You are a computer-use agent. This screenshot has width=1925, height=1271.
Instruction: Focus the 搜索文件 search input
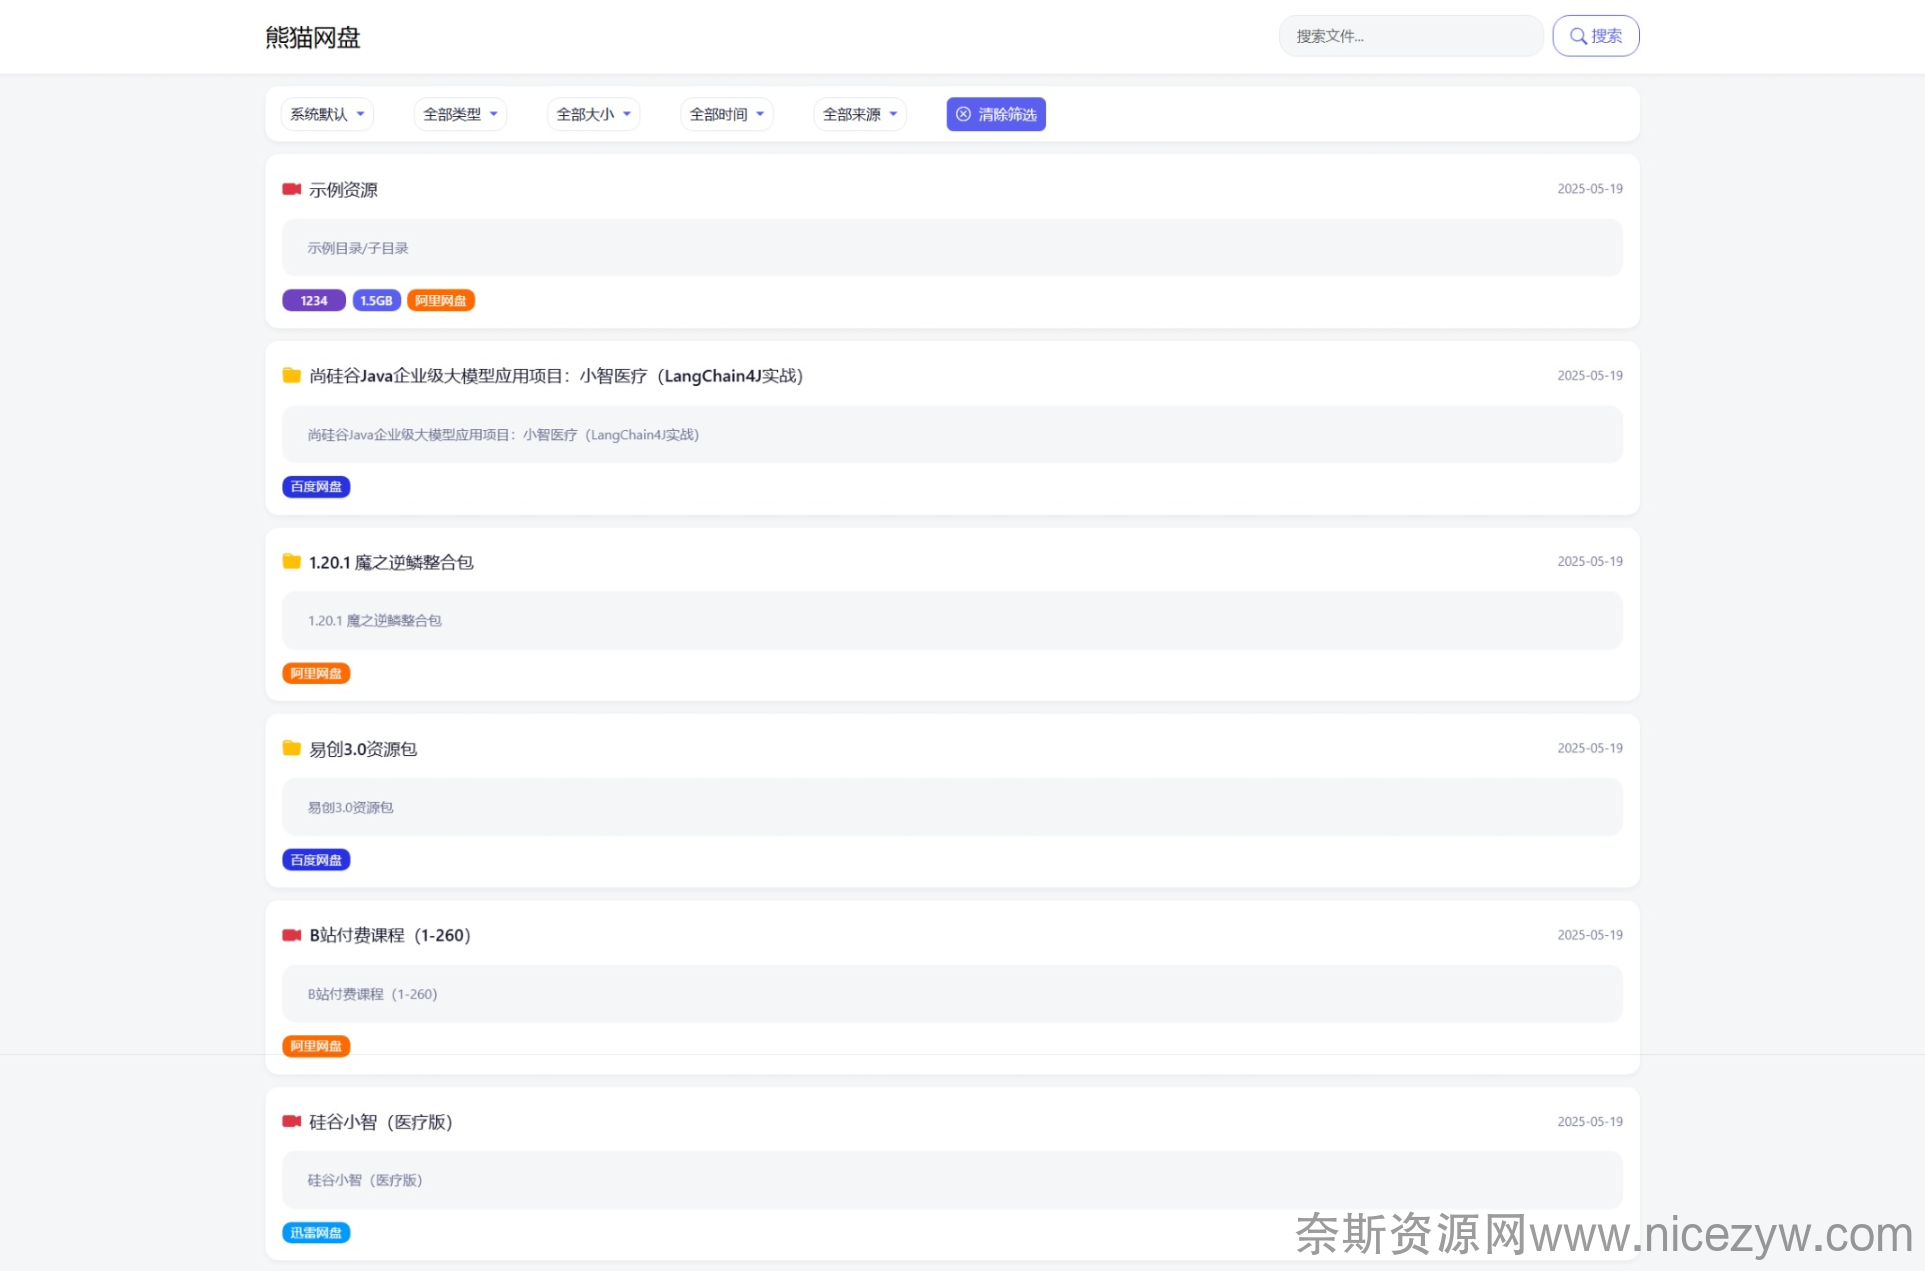[x=1410, y=36]
